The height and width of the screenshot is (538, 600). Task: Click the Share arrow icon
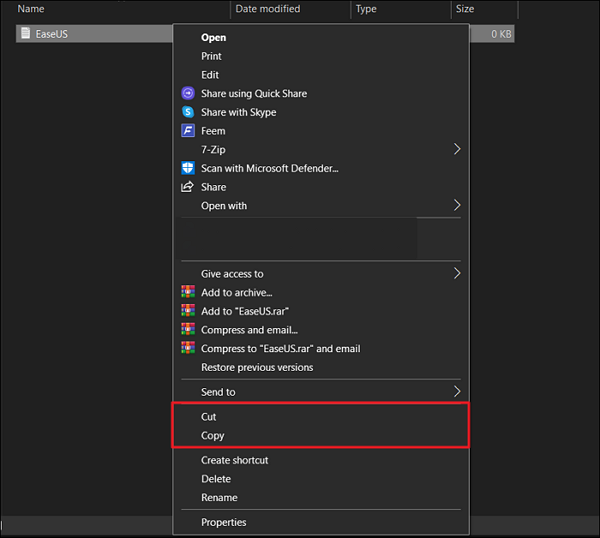click(x=187, y=187)
